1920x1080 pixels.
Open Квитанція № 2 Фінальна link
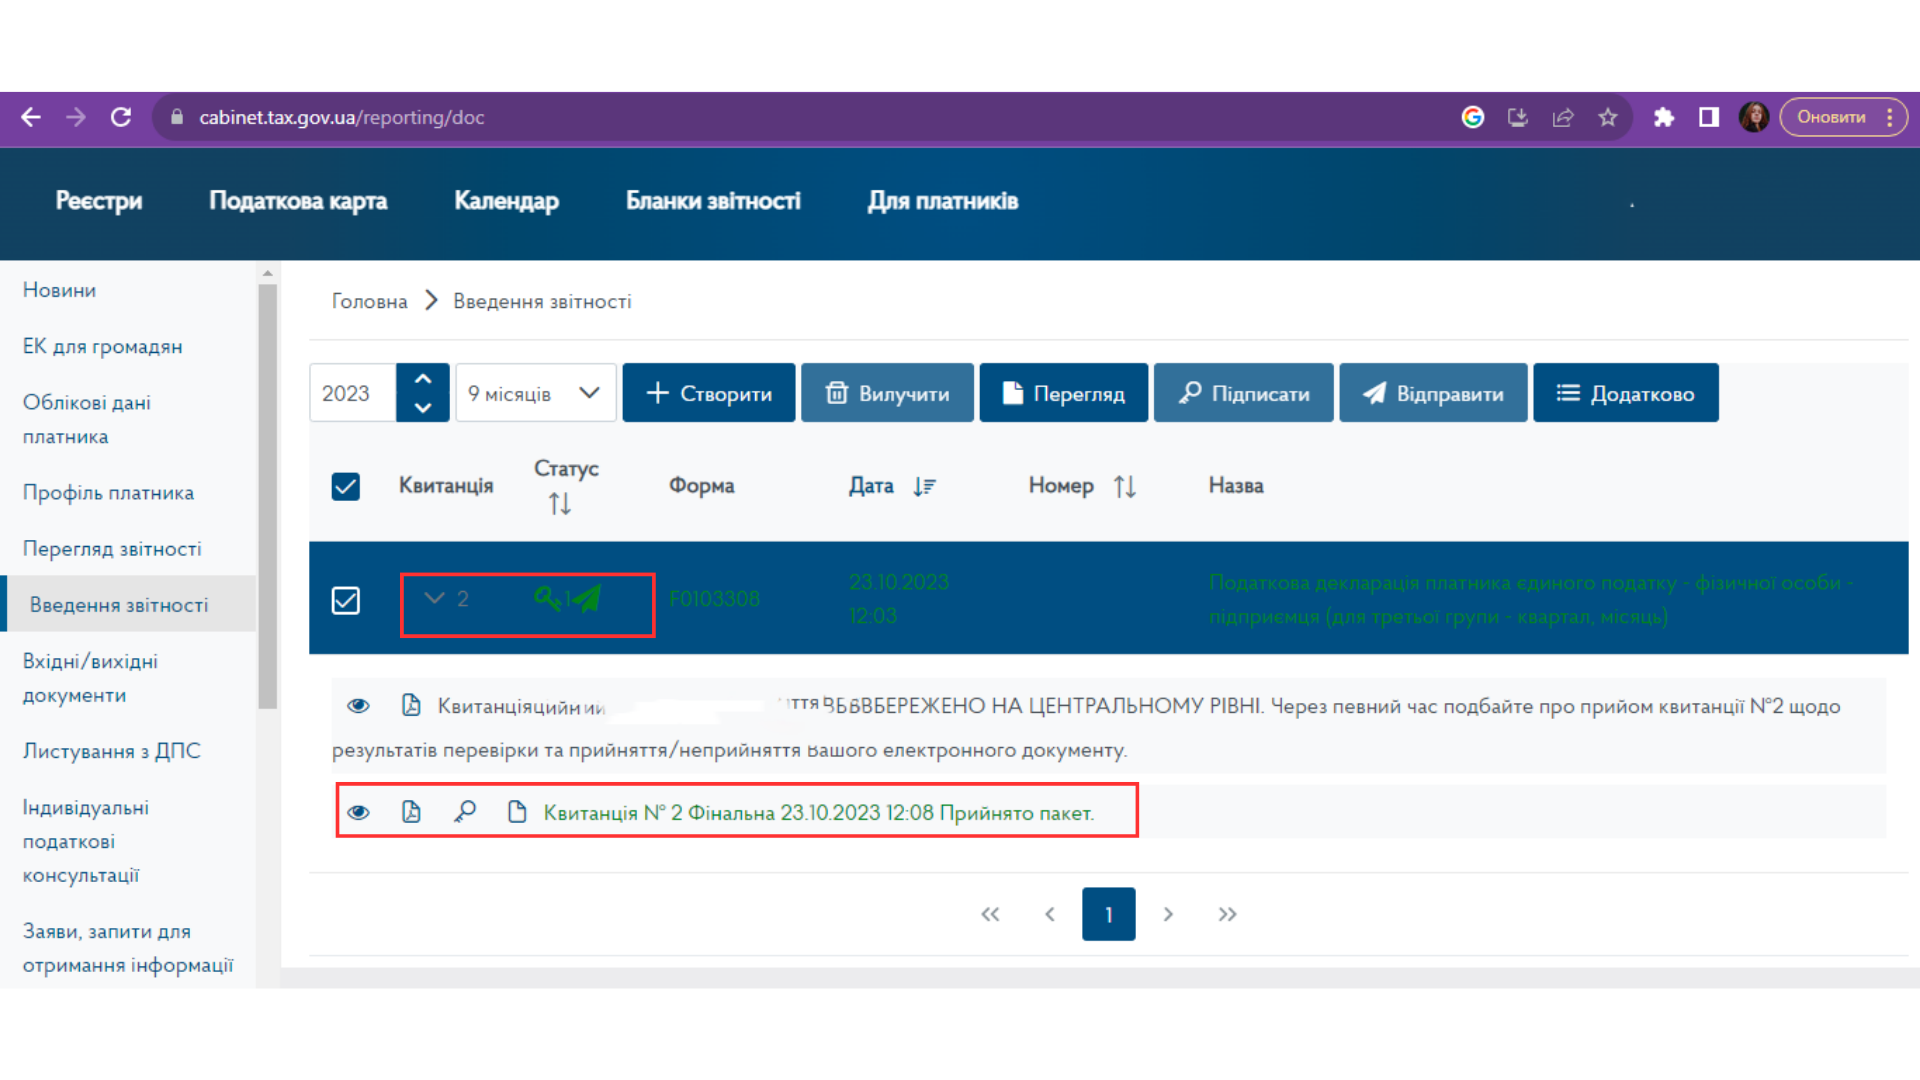(x=819, y=812)
